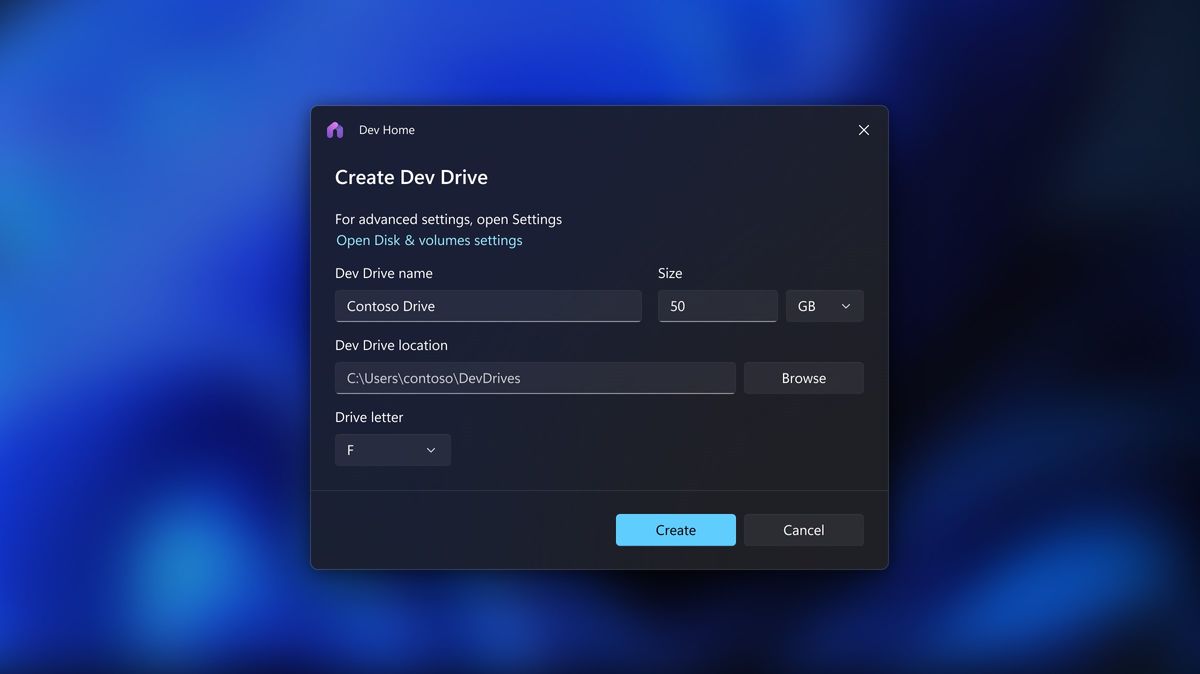Click the Create Dev Drive heading
The width and height of the screenshot is (1200, 674).
(410, 177)
